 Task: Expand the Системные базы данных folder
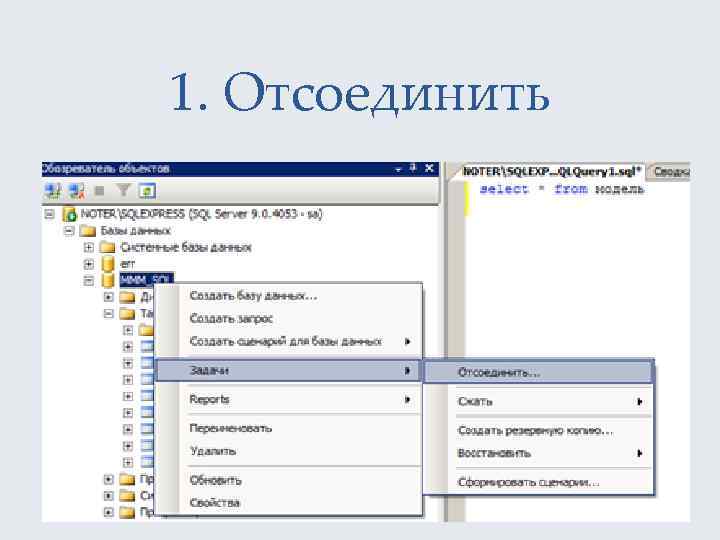pos(89,248)
